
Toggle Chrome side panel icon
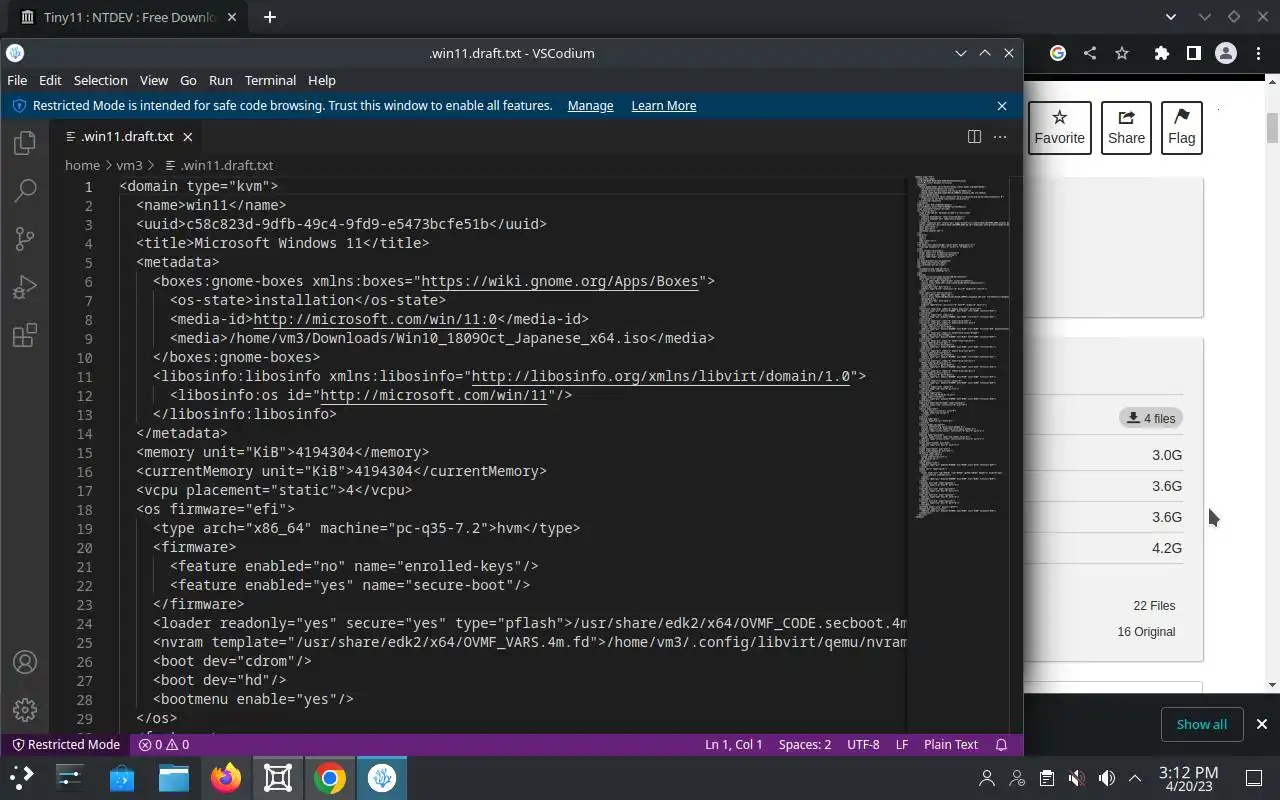pyautogui.click(x=1193, y=53)
